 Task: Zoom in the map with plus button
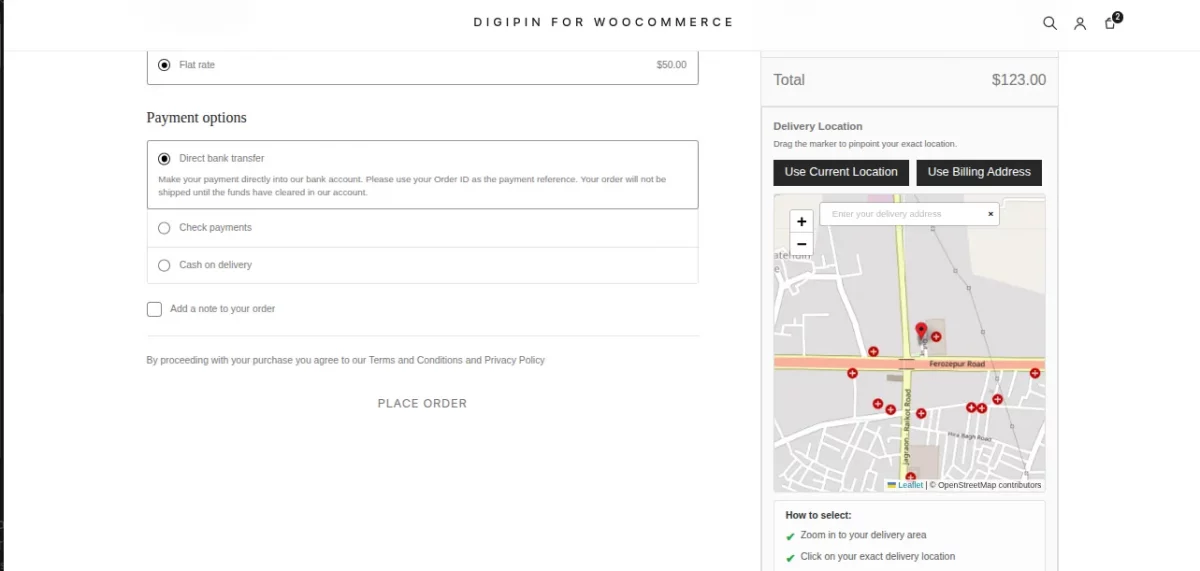pos(801,222)
